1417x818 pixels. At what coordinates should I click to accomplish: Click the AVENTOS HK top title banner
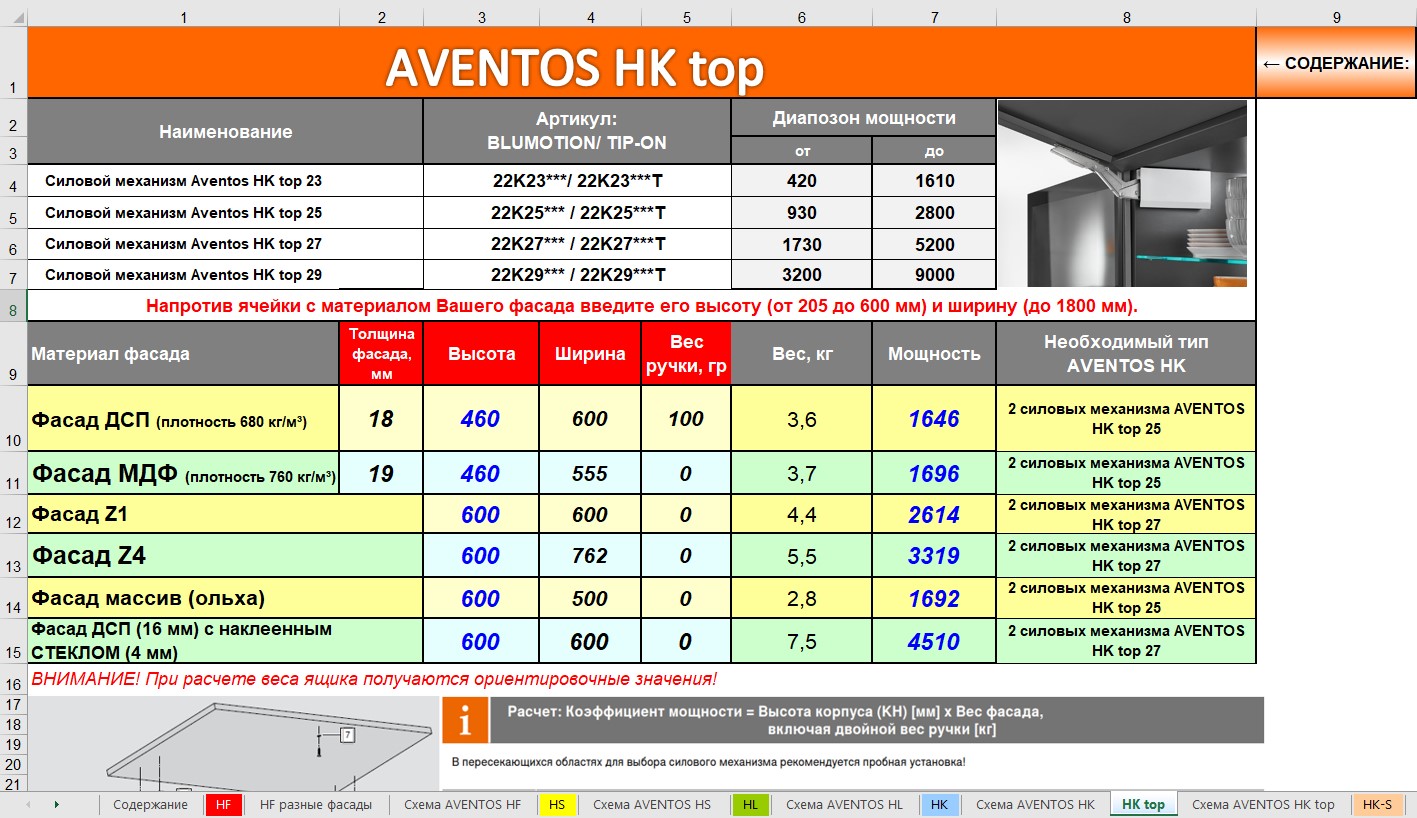click(x=641, y=63)
